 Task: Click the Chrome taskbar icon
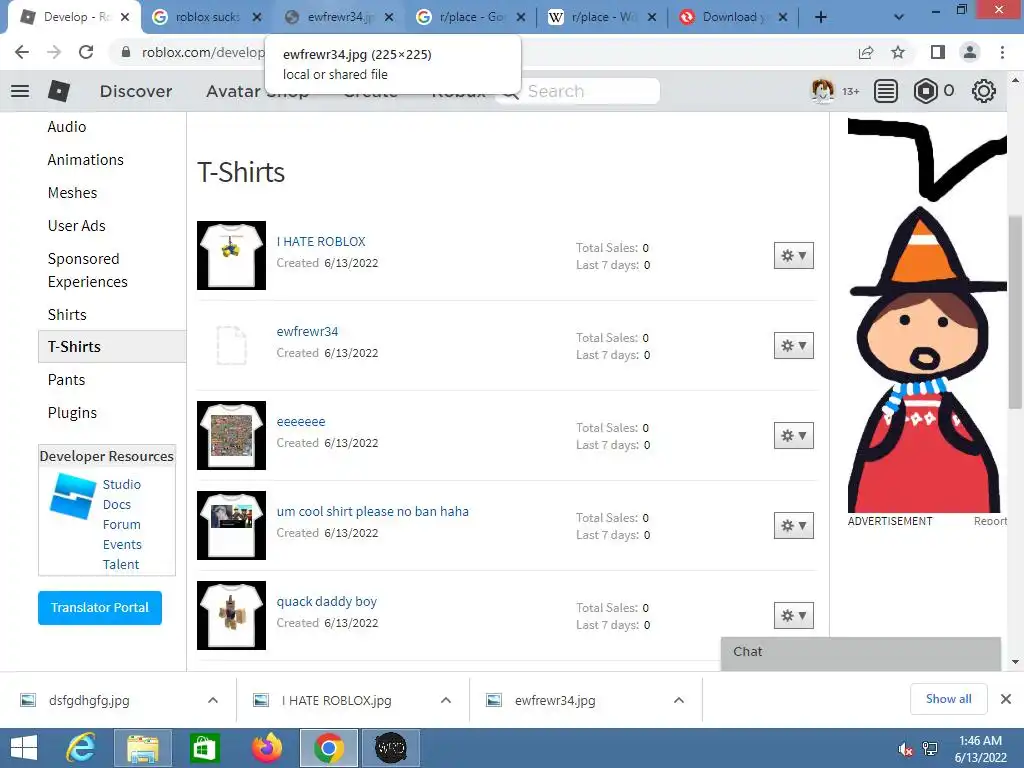tap(328, 748)
